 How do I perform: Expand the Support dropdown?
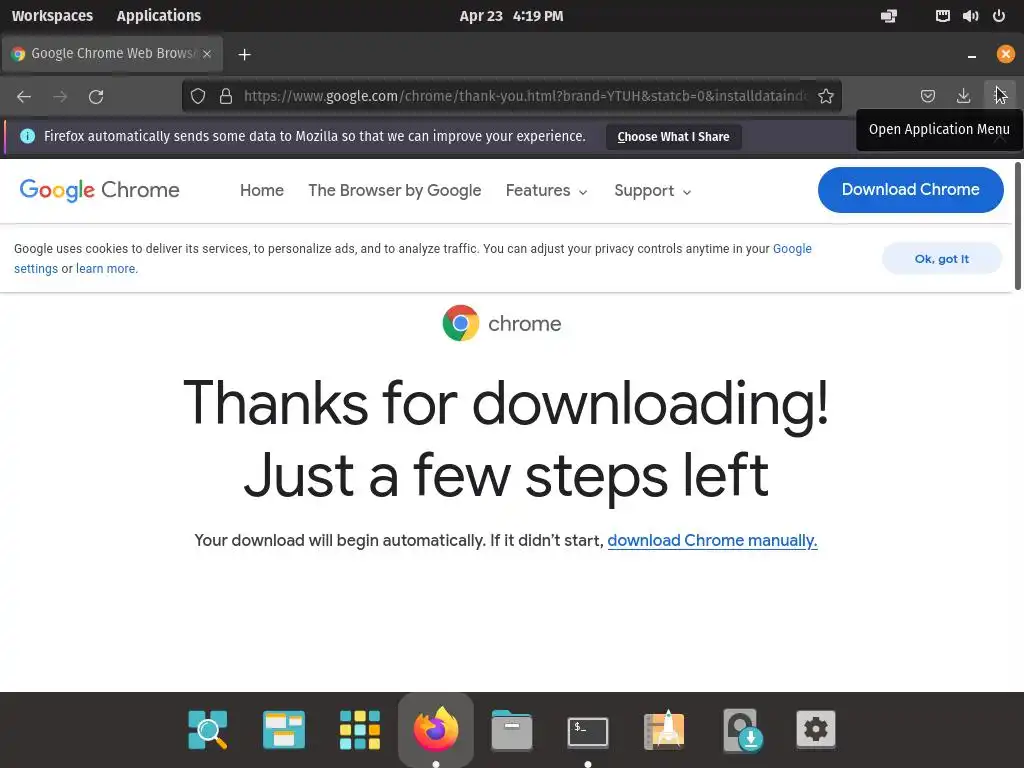click(x=652, y=191)
